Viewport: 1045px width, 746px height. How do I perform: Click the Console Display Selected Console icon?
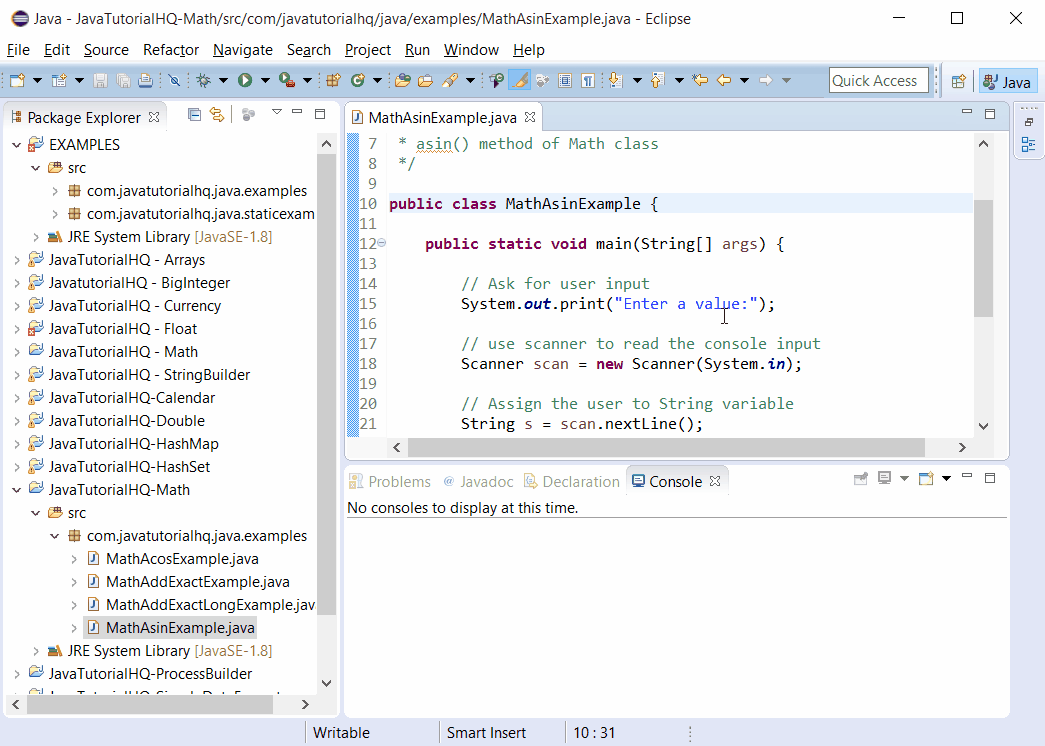(884, 478)
